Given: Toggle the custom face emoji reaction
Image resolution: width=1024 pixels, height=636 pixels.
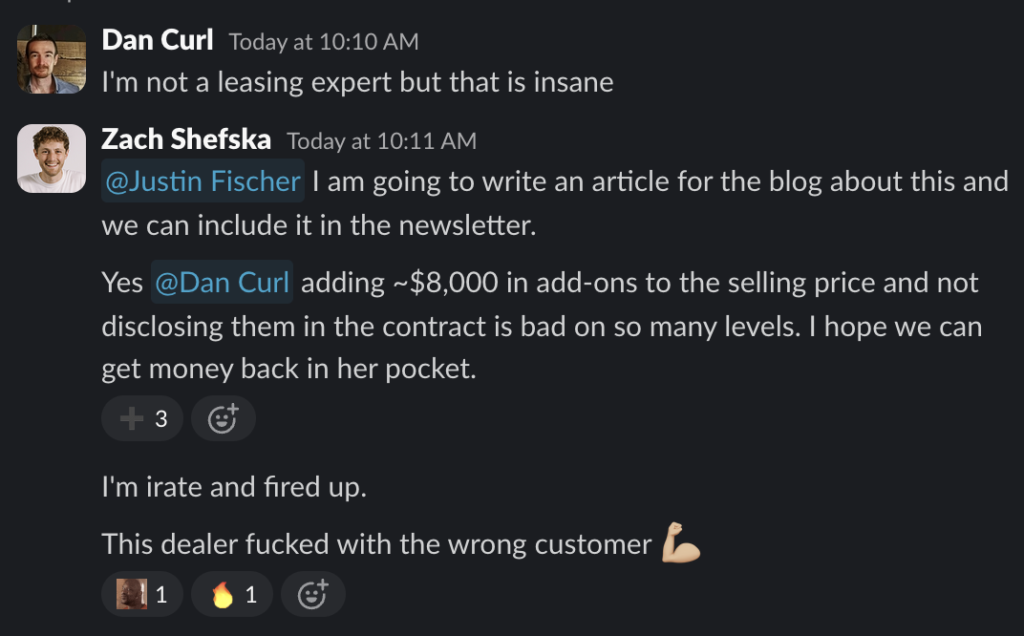Looking at the screenshot, I should pos(140,595).
